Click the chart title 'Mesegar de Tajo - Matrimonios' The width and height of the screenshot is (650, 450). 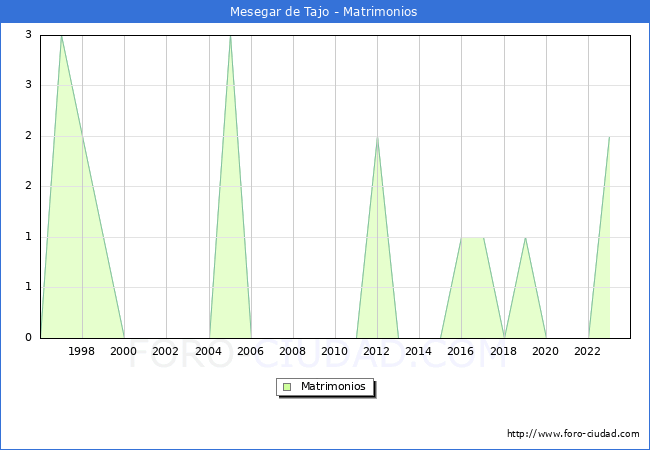(323, 12)
